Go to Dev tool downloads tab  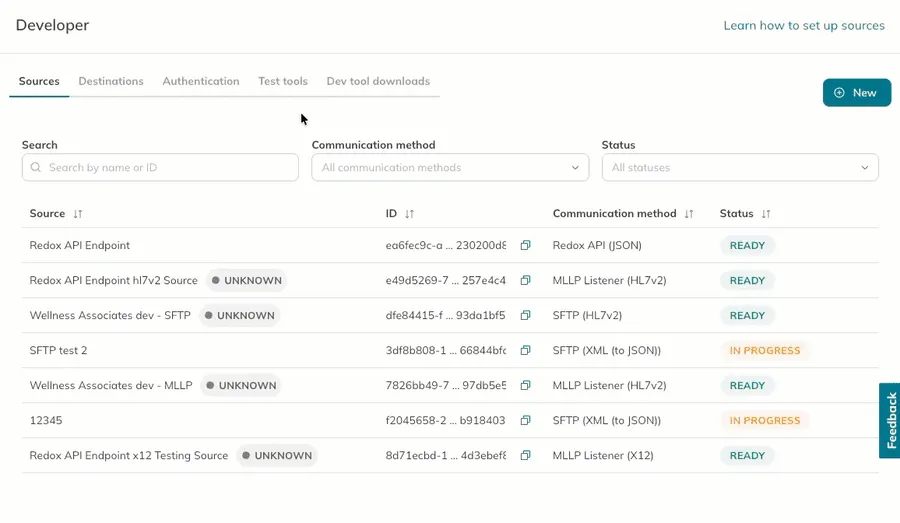click(x=378, y=81)
